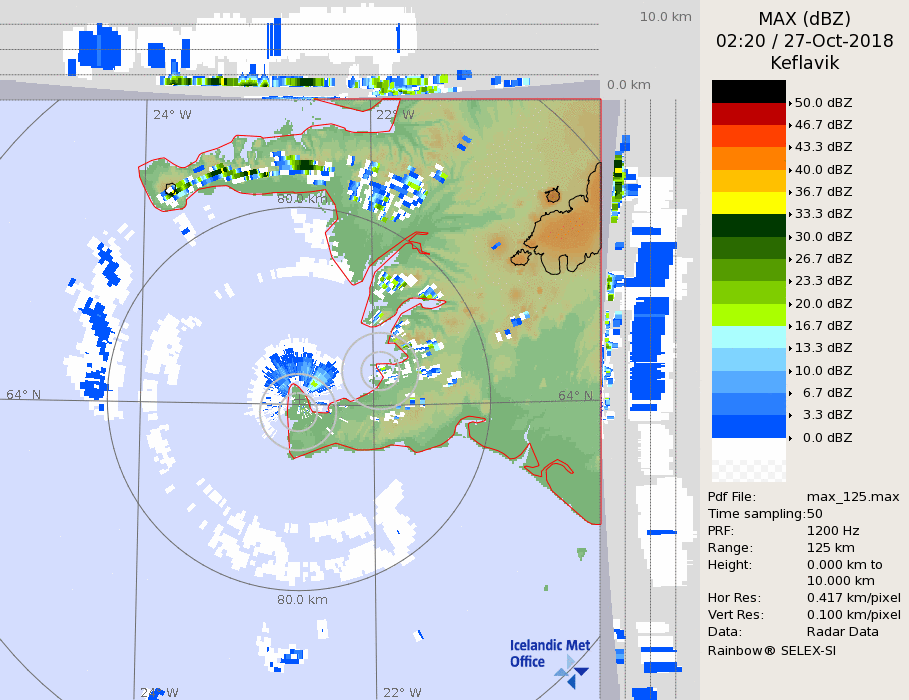This screenshot has width=909, height=700.
Task: Click the MAX (dBZ) title text
Action: (x=804, y=19)
